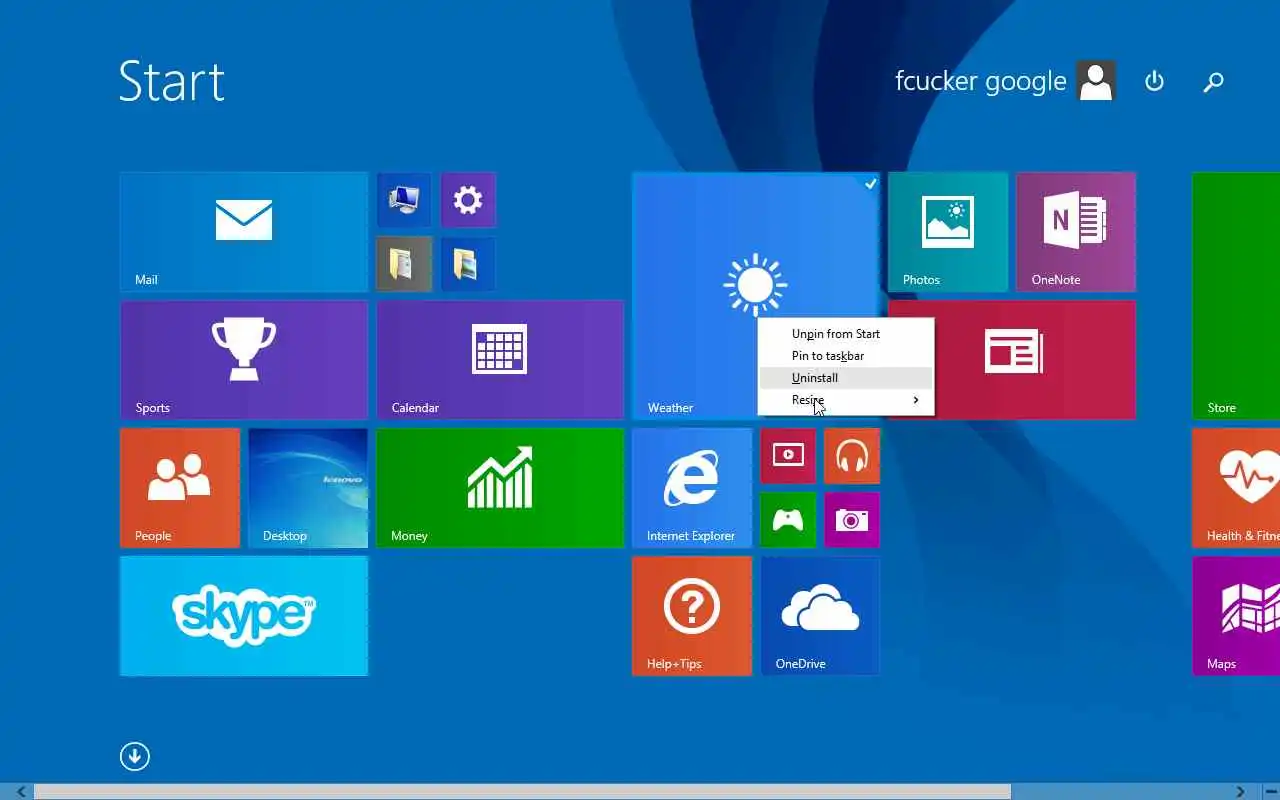This screenshot has width=1280, height=800.
Task: Open the This PC small tile
Action: tap(404, 200)
